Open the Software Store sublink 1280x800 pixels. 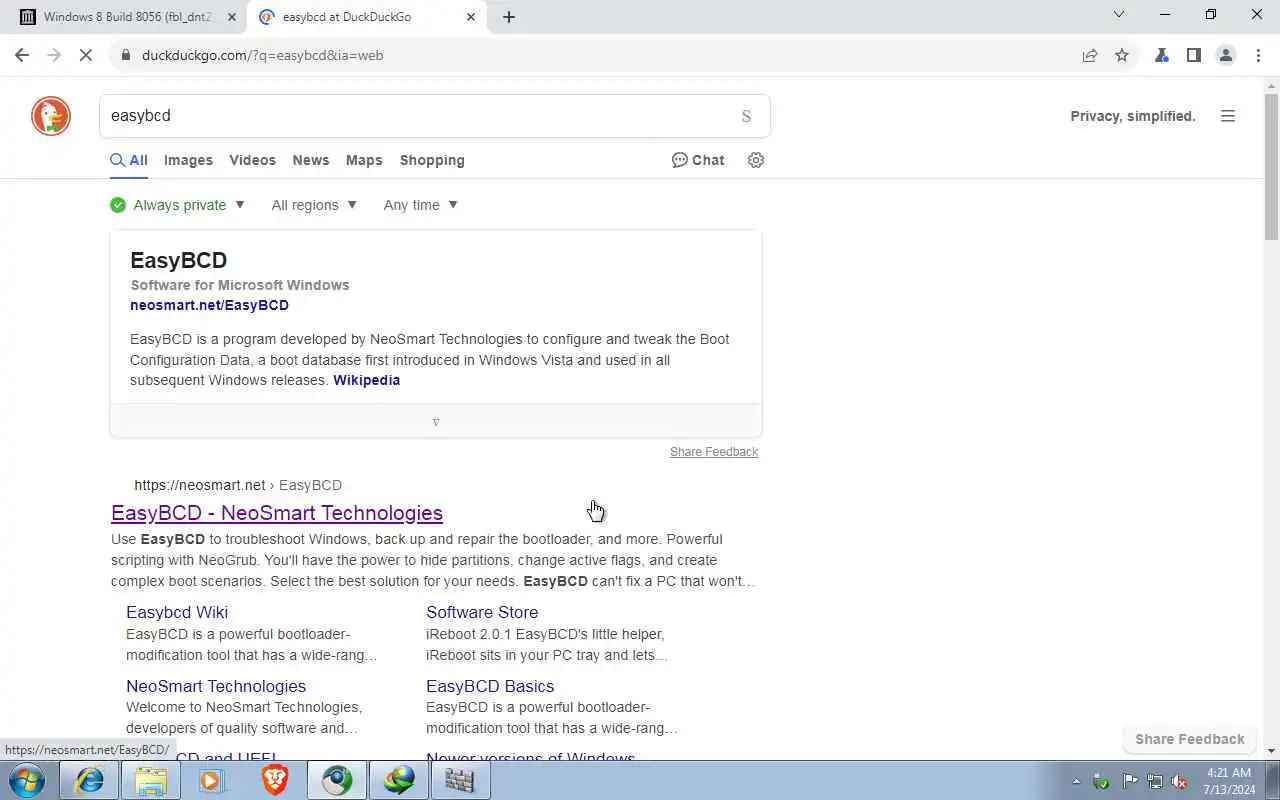tap(482, 612)
